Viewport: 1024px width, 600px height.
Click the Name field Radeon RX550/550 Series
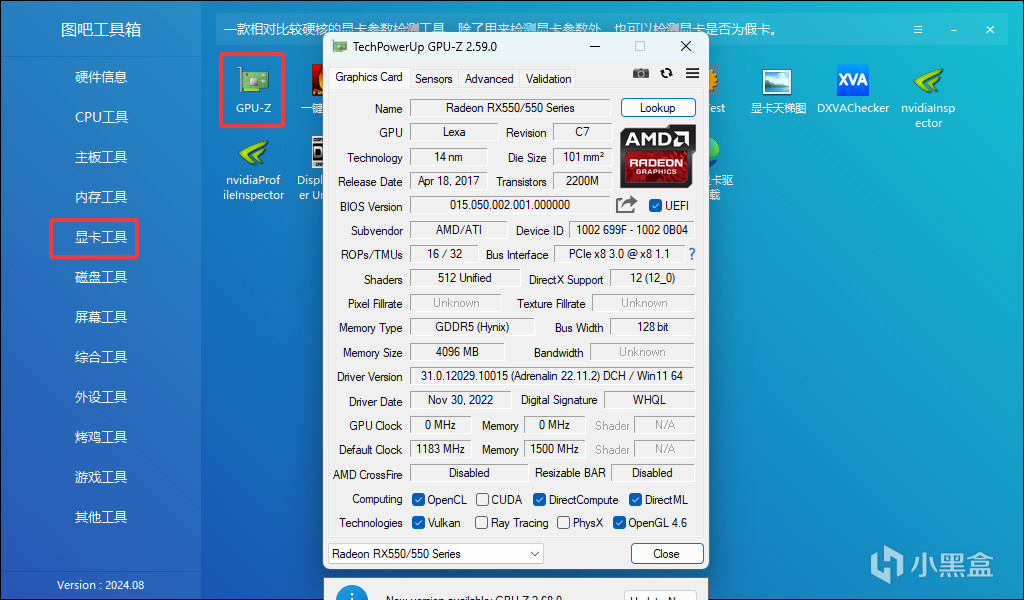coord(510,108)
